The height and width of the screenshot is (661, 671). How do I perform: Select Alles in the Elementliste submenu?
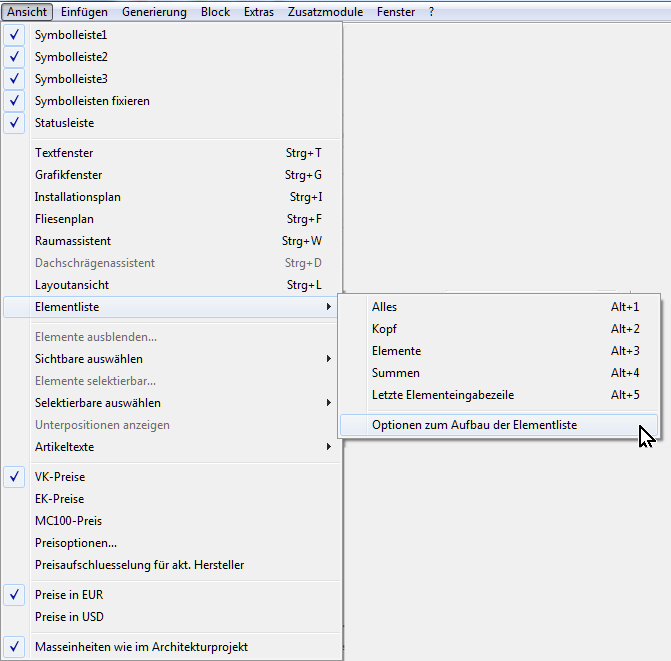[x=385, y=307]
